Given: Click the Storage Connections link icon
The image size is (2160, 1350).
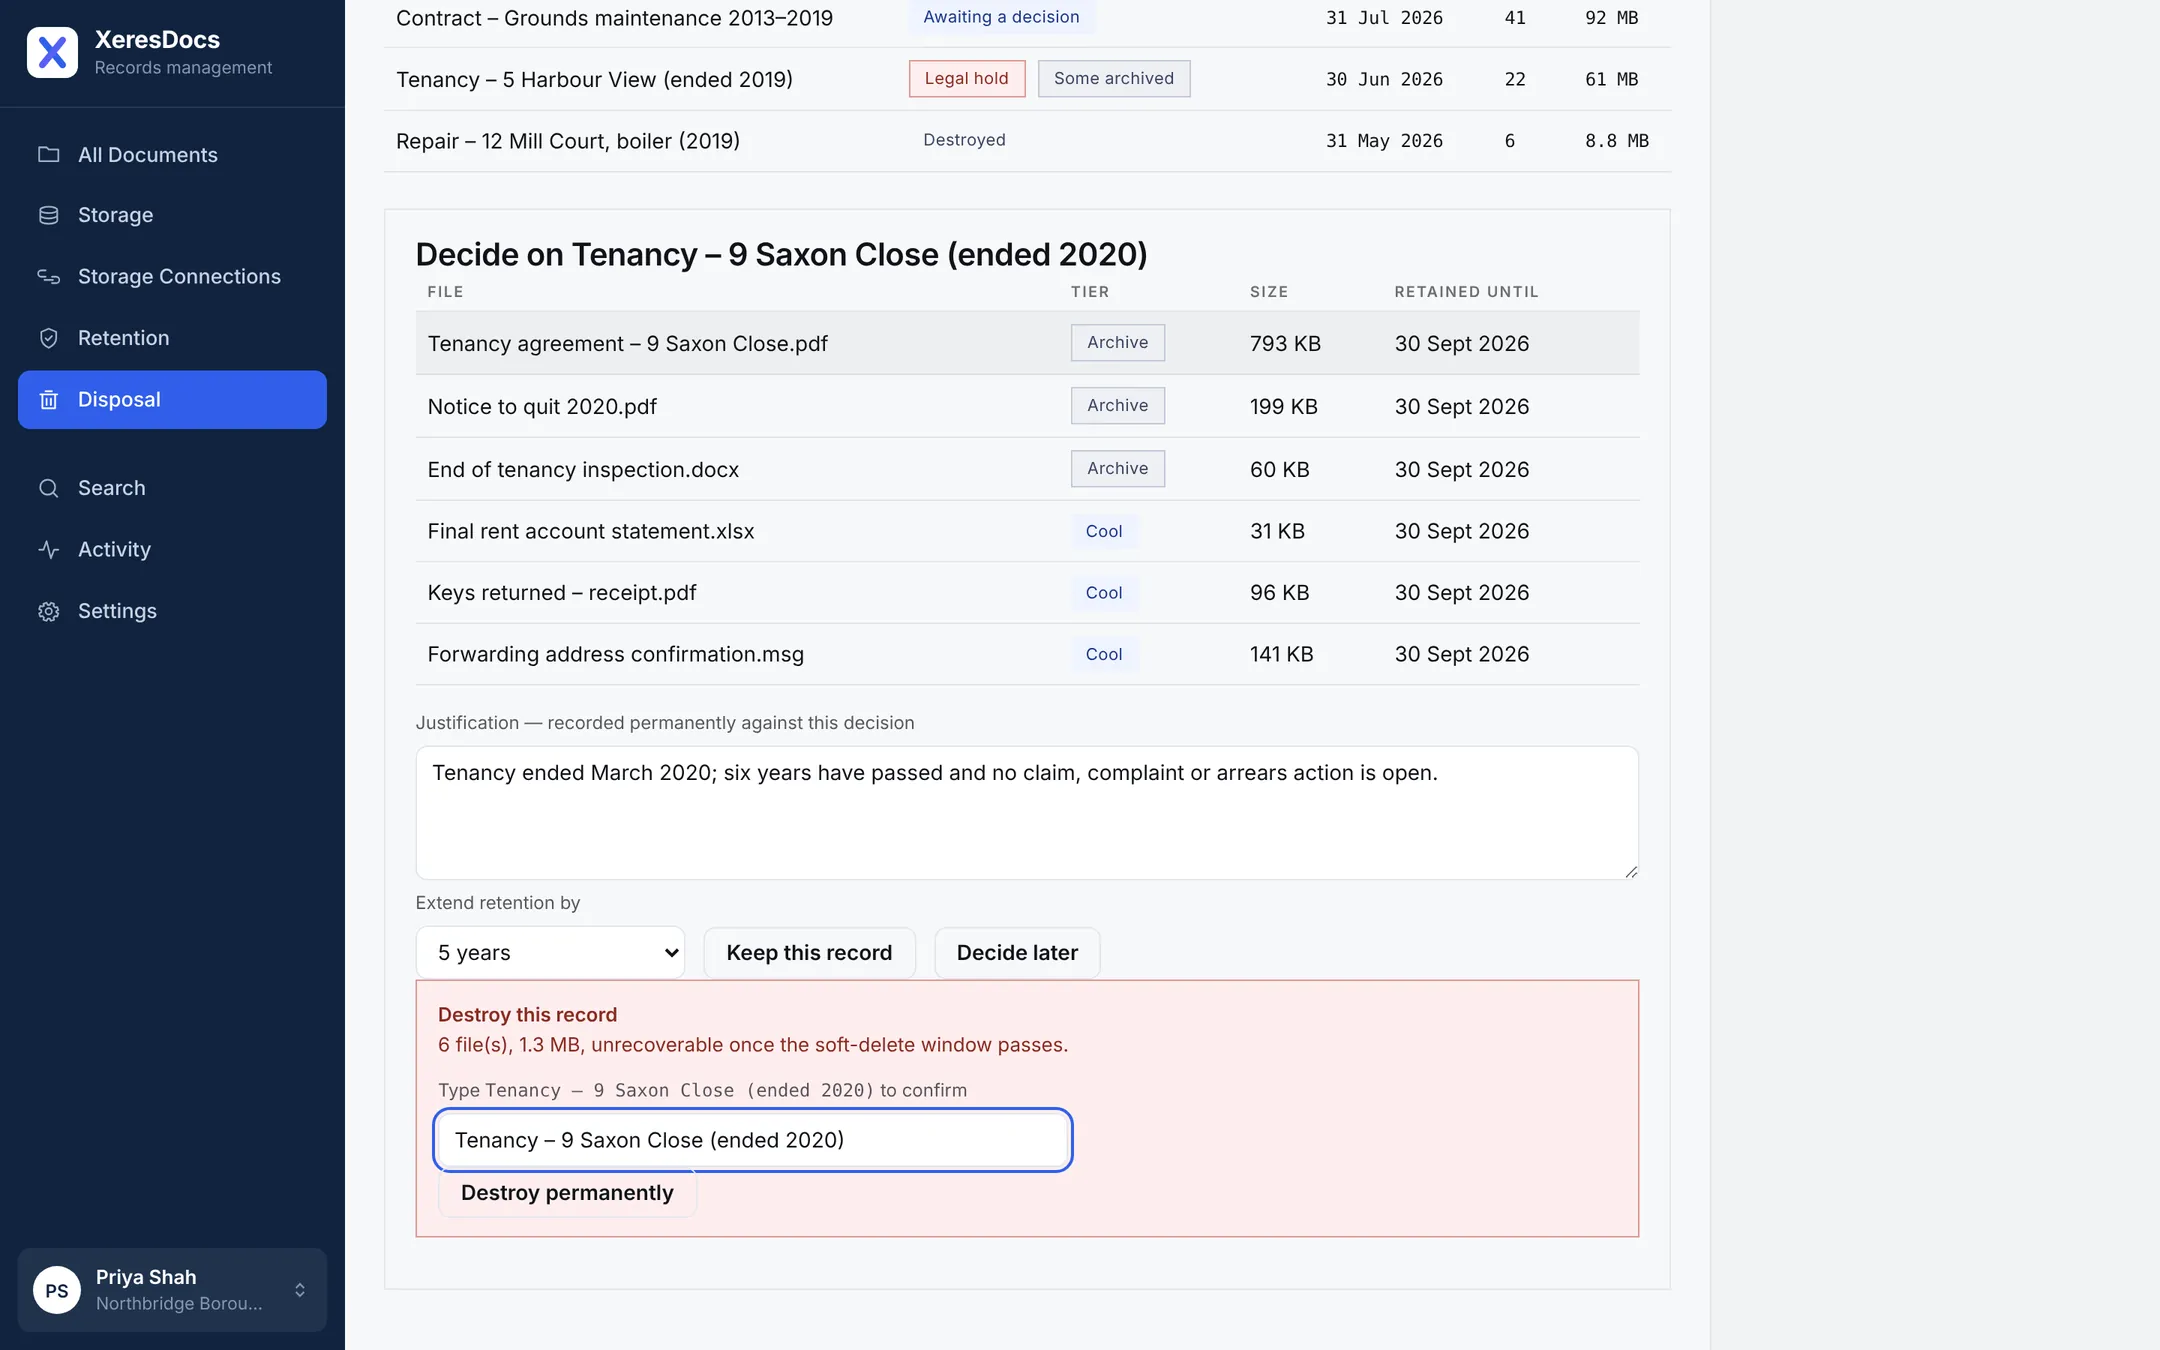Looking at the screenshot, I should [x=48, y=277].
